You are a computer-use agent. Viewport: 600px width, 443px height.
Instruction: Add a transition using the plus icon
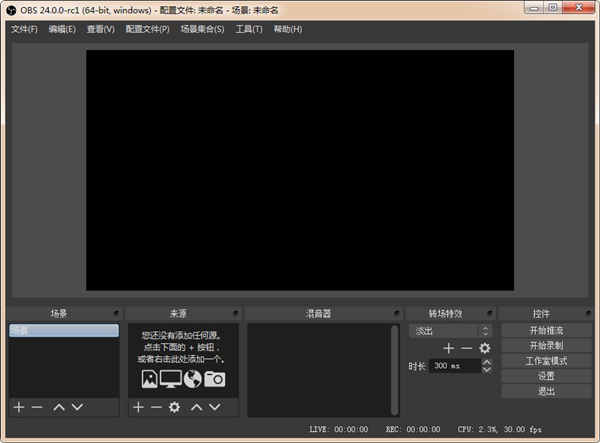pyautogui.click(x=449, y=348)
